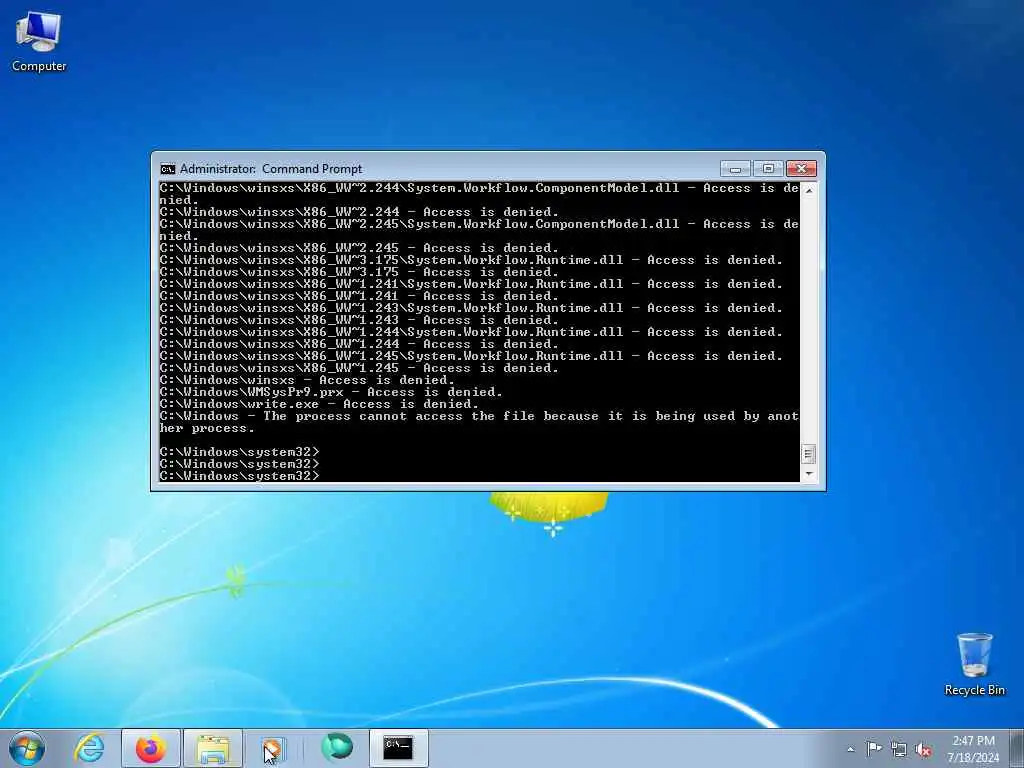Click the C:\Windows\write.exe access denied line
1024x768 pixels.
pos(319,404)
